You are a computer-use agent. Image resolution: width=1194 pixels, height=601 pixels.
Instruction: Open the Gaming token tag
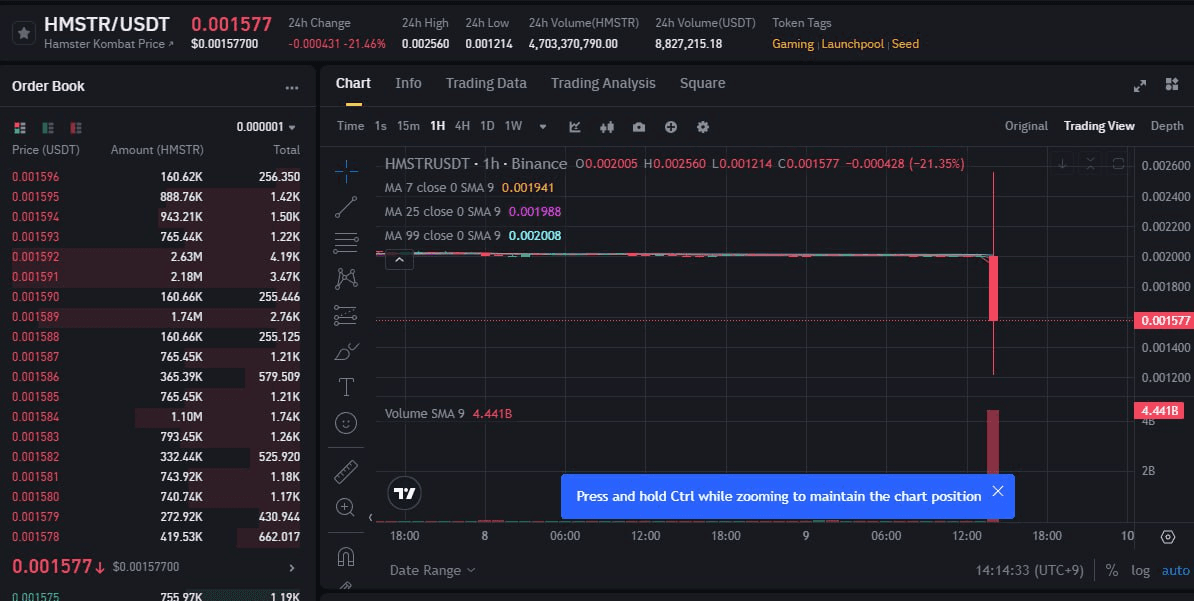(793, 44)
